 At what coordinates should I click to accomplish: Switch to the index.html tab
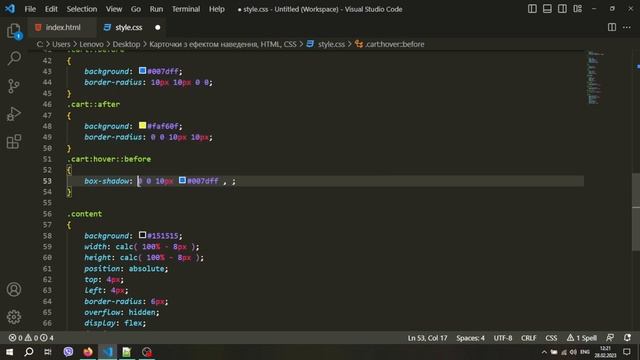click(62, 27)
